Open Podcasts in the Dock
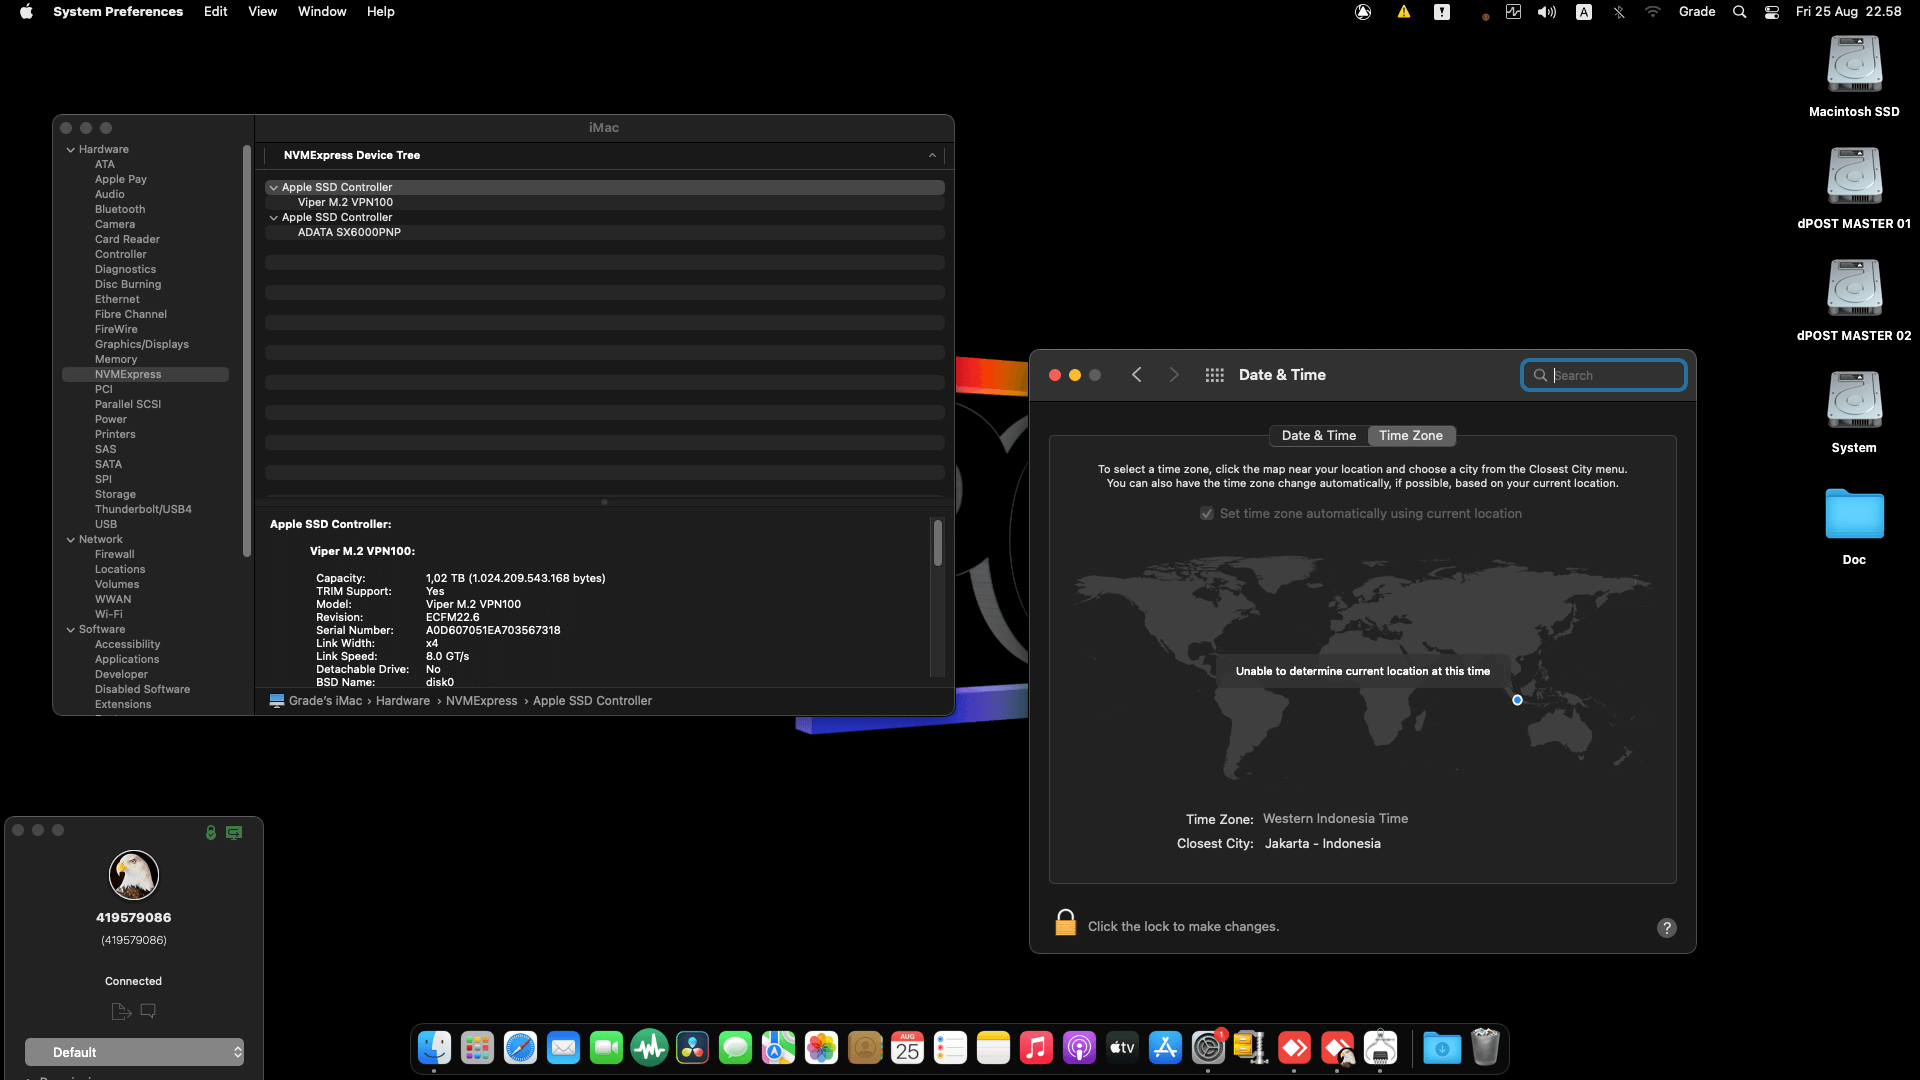This screenshot has height=1080, width=1920. click(1079, 1048)
